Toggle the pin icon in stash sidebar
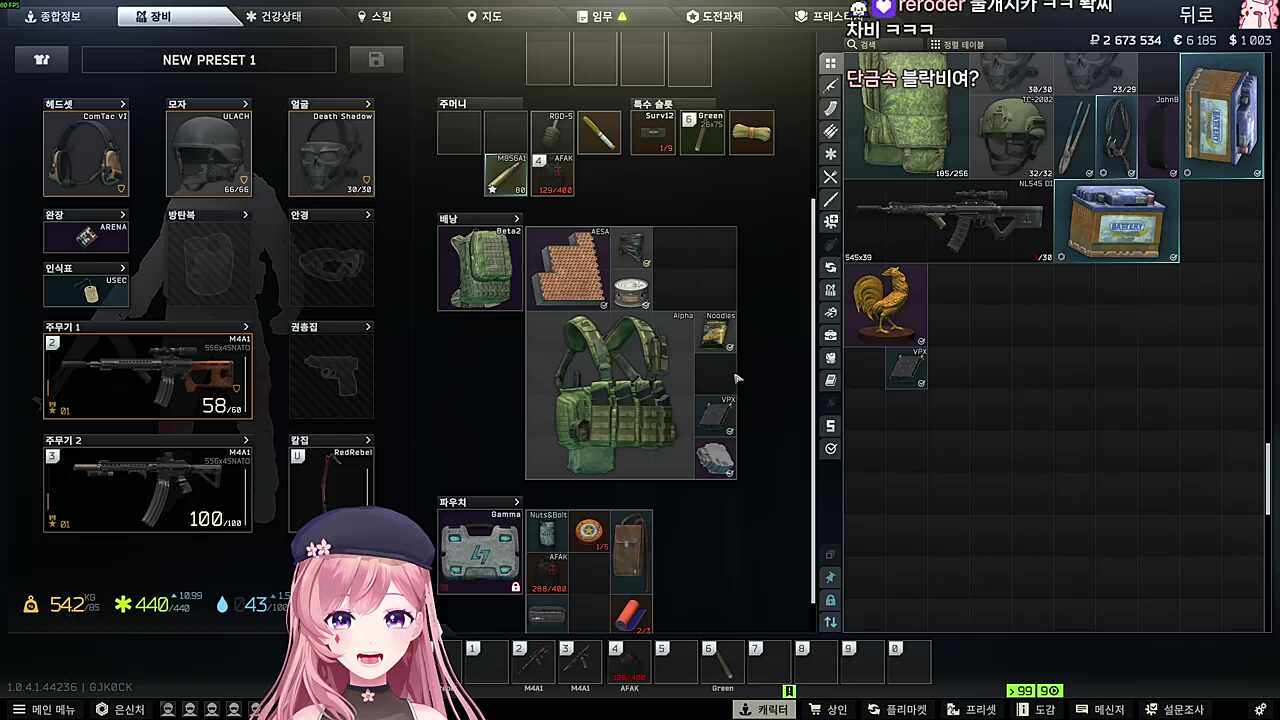1280x720 pixels. (830, 577)
